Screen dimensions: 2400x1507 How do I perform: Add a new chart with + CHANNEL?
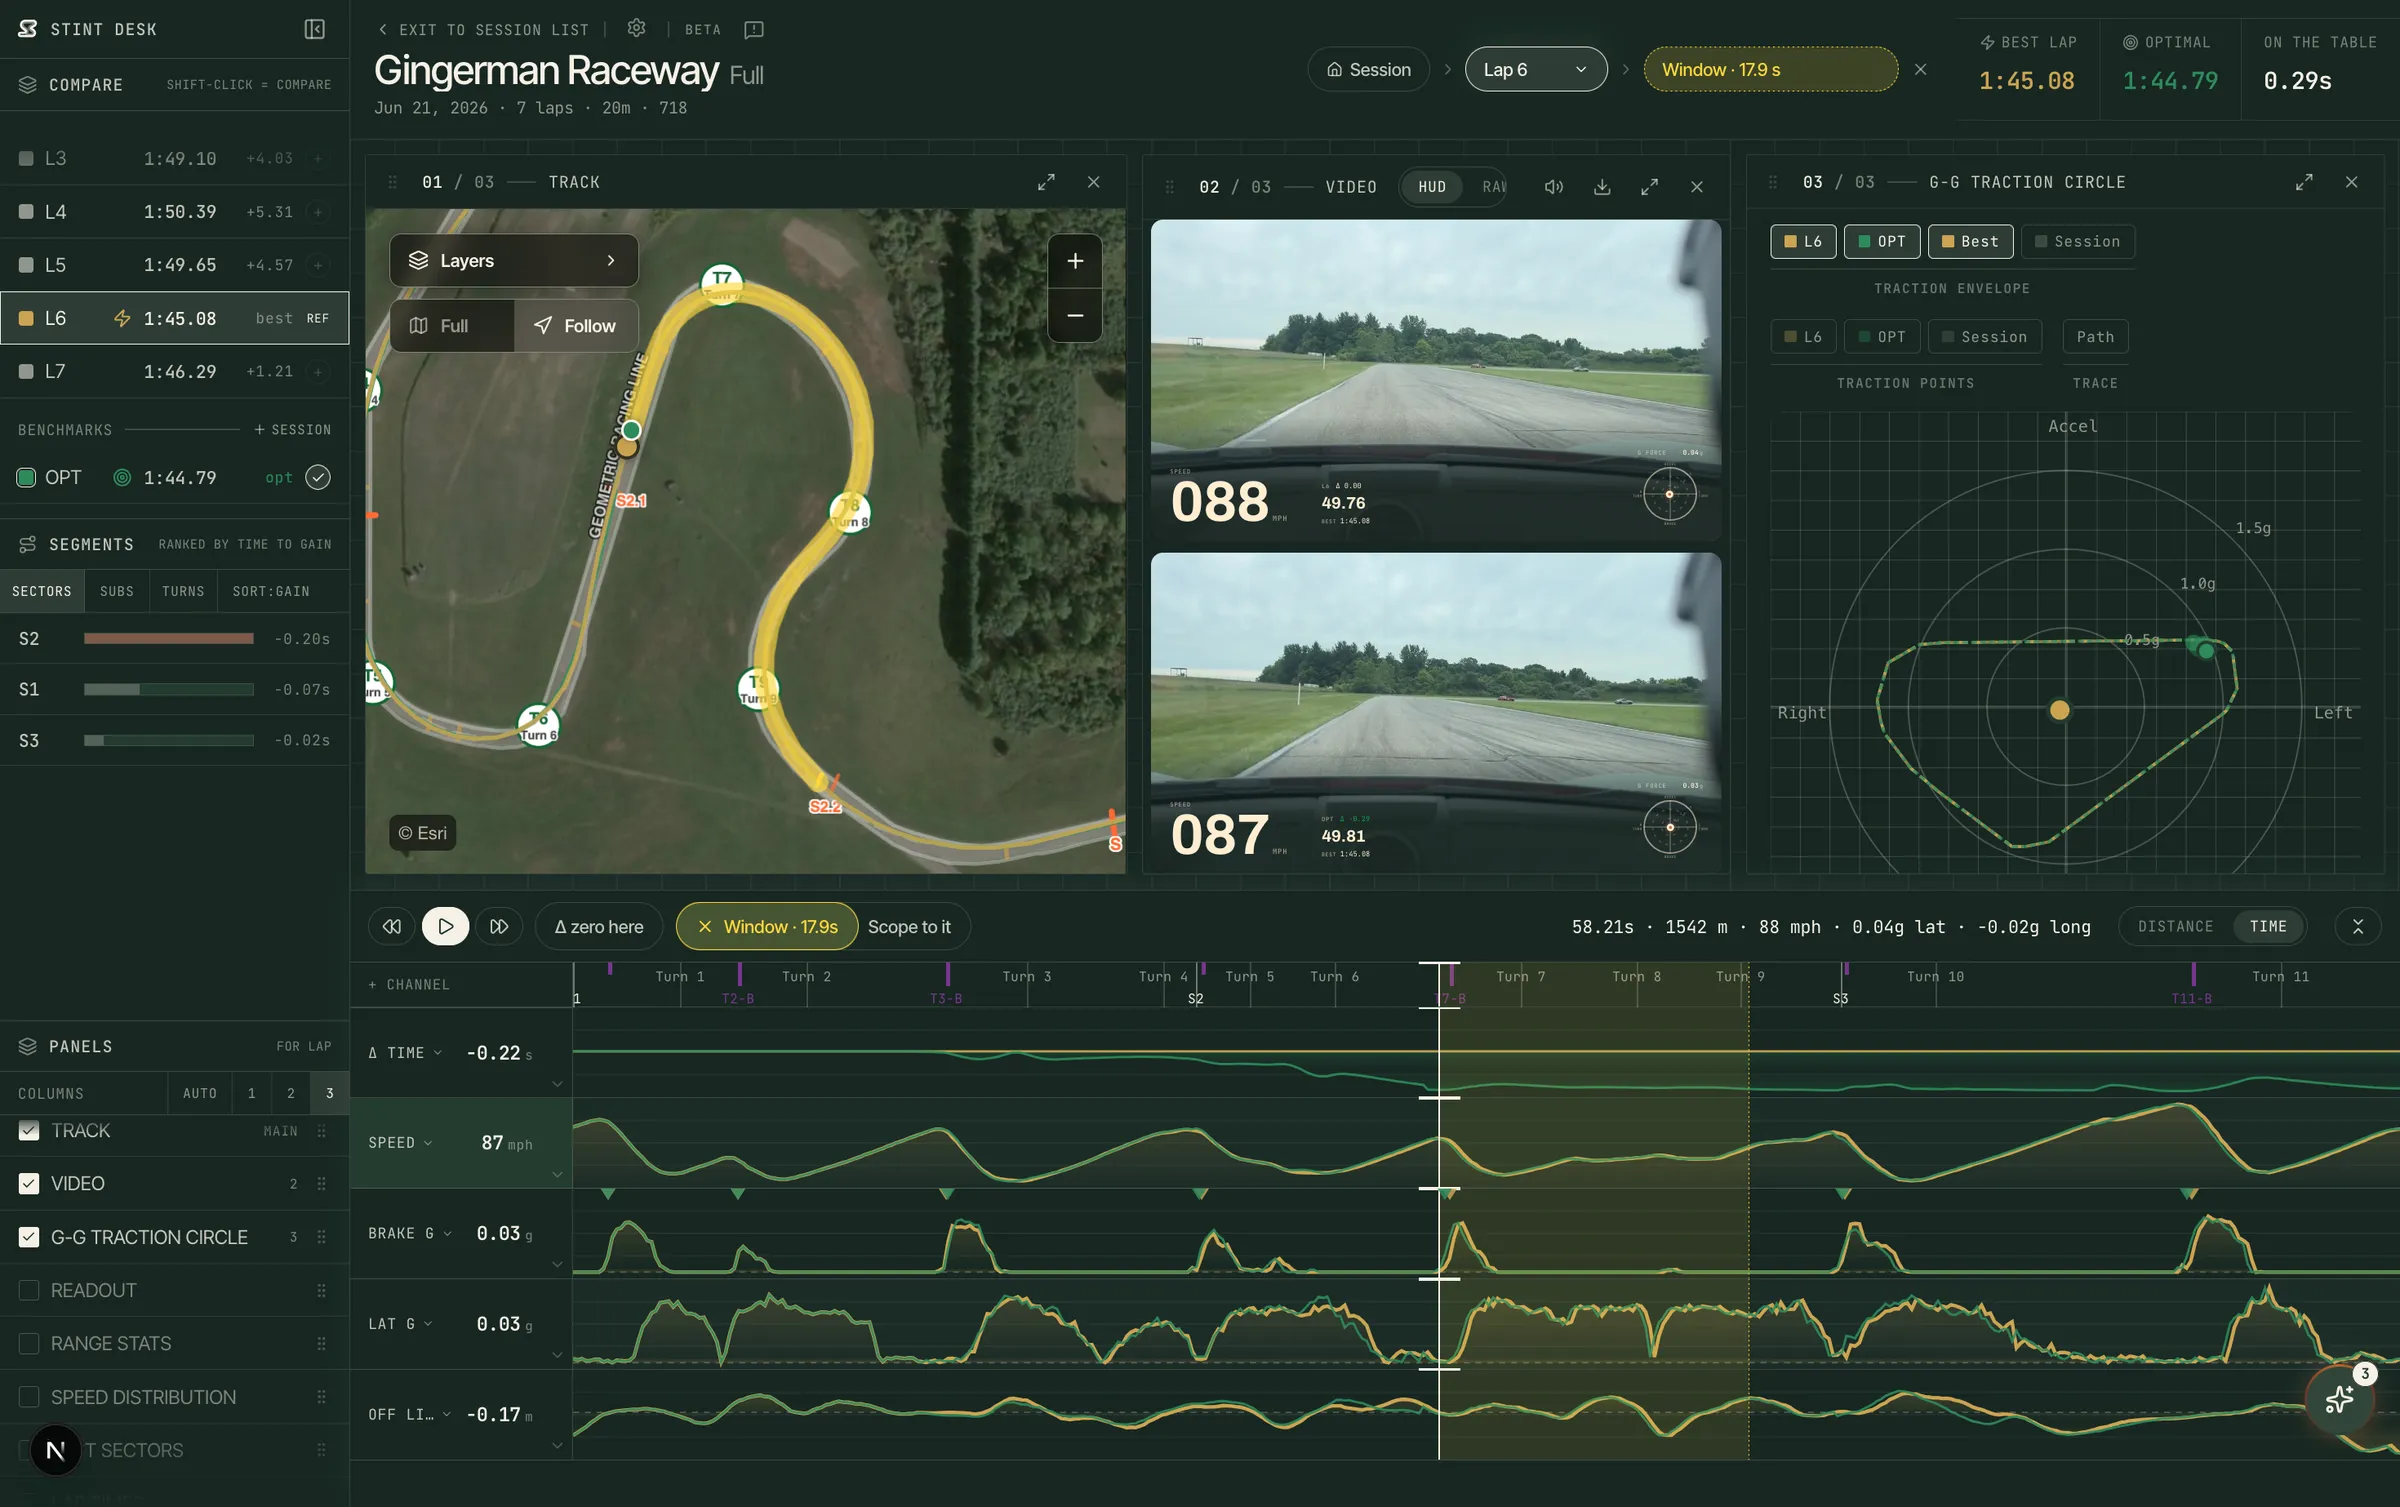tap(409, 985)
